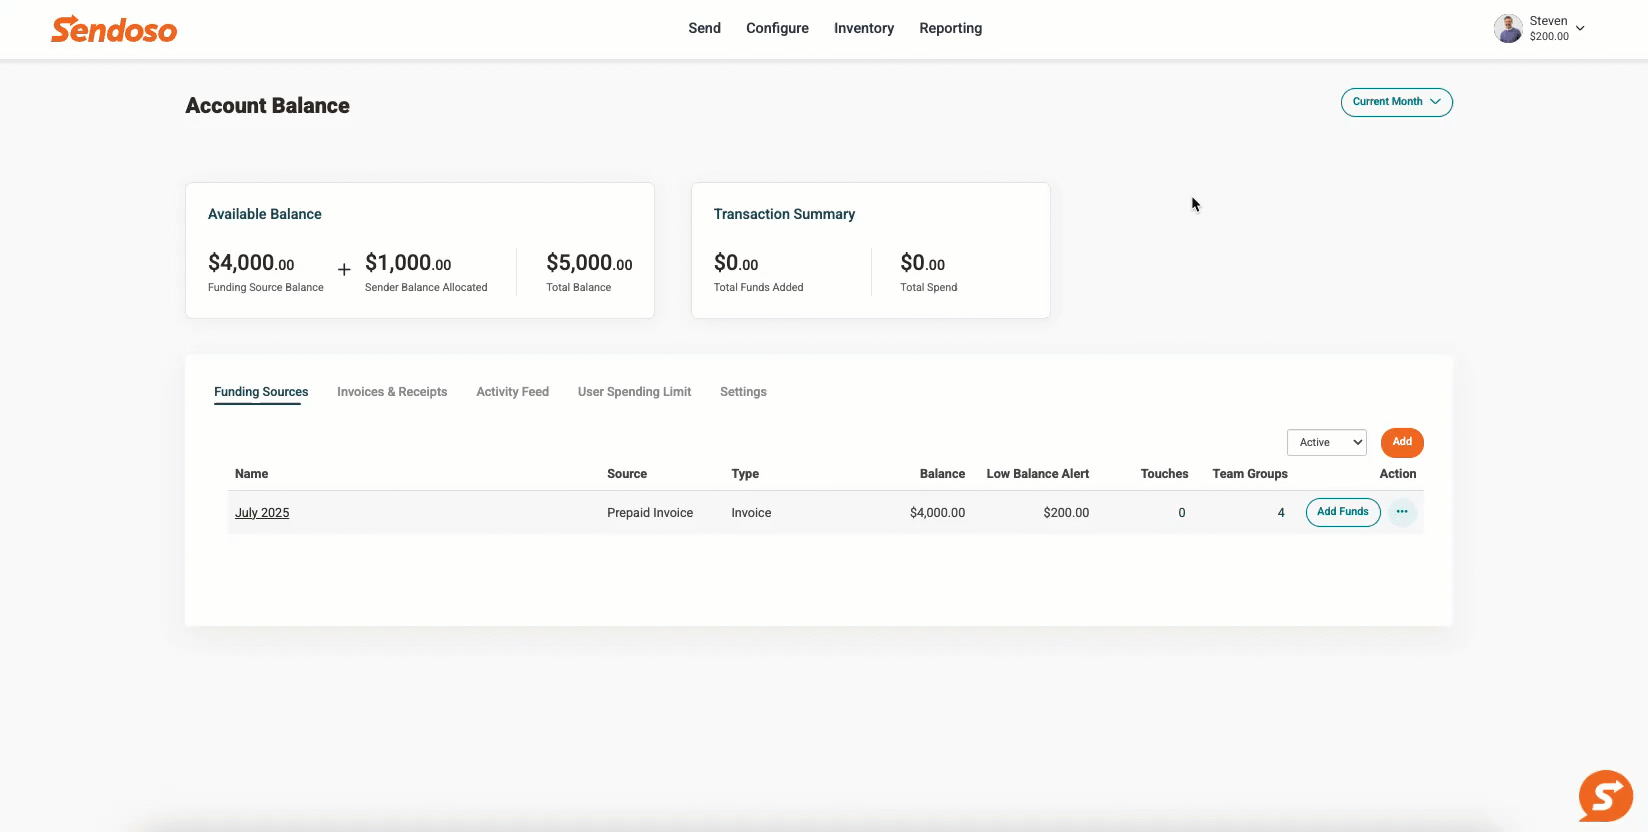Open the Reporting menu

point(950,28)
